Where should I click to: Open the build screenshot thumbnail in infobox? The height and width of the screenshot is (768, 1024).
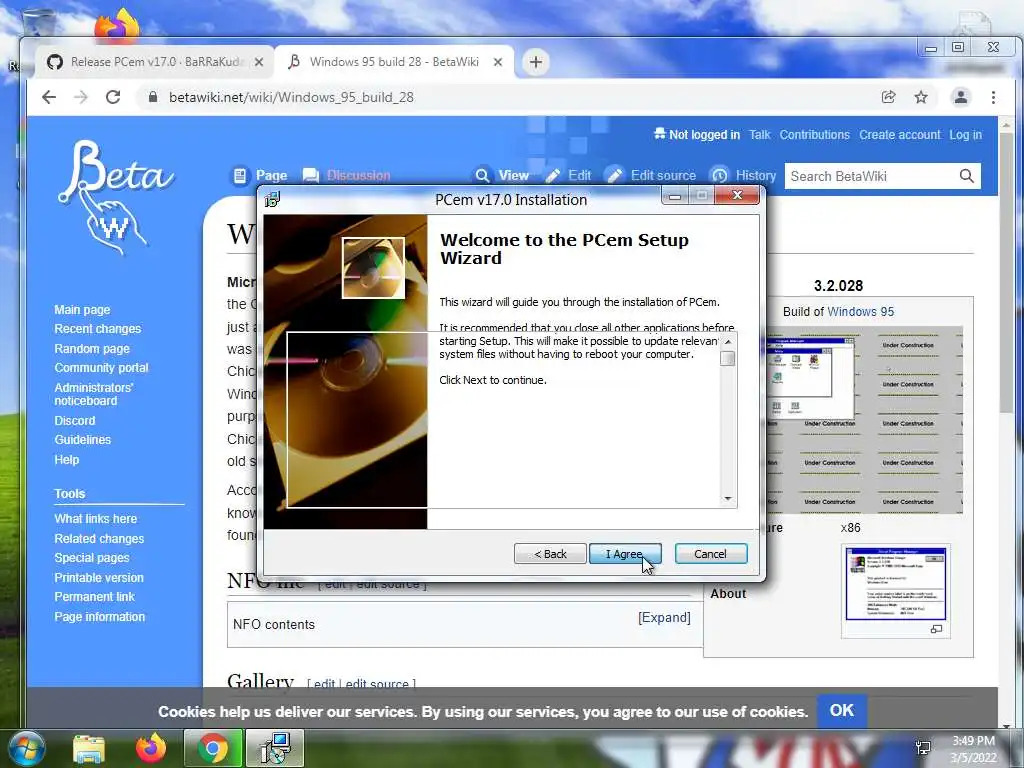tap(864, 420)
